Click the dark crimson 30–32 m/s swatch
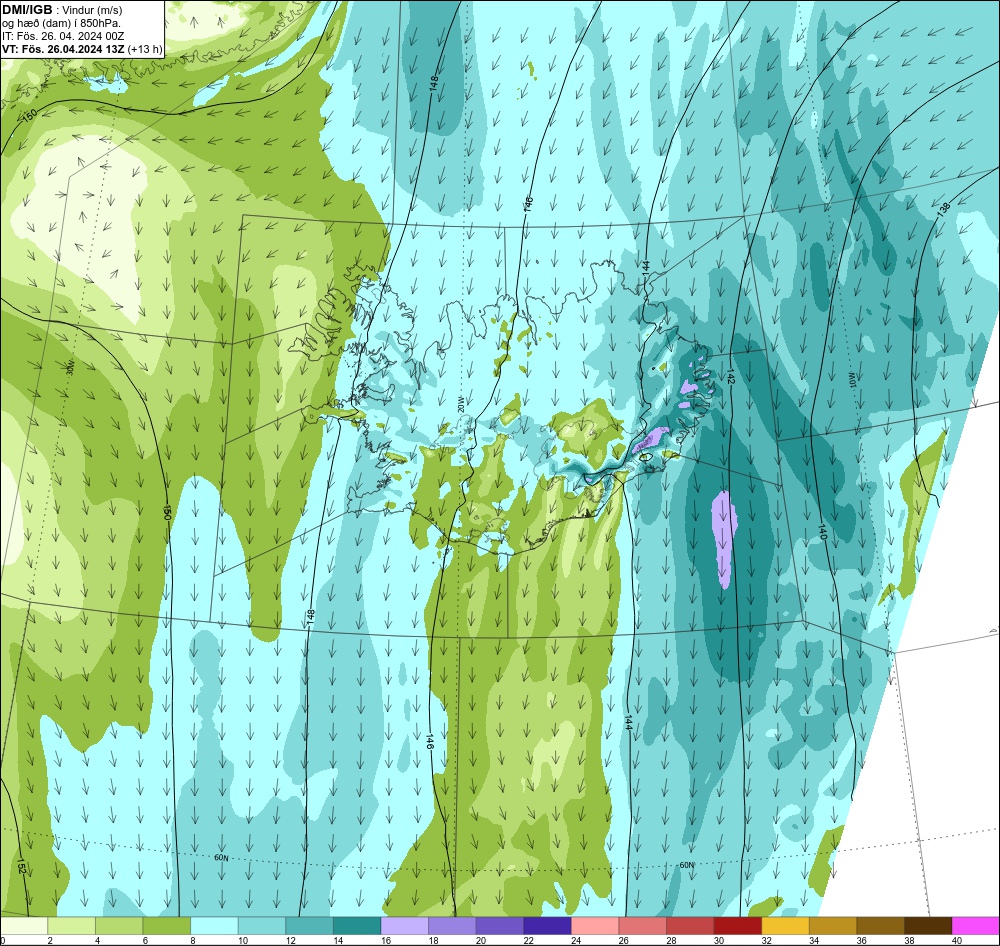This screenshot has width=1000, height=946. point(737,926)
